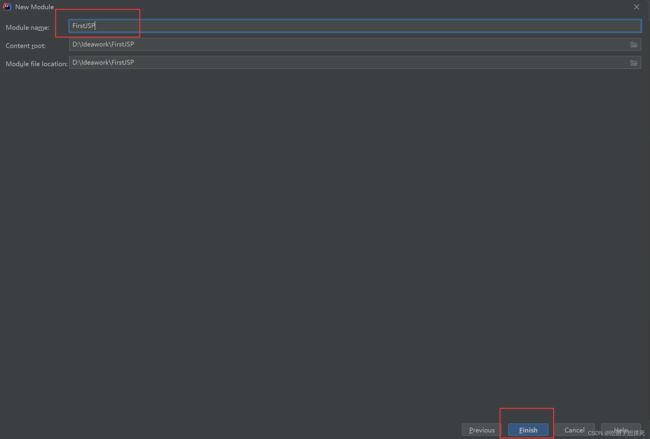The height and width of the screenshot is (439, 650).
Task: Click the Finish button
Action: click(x=528, y=430)
